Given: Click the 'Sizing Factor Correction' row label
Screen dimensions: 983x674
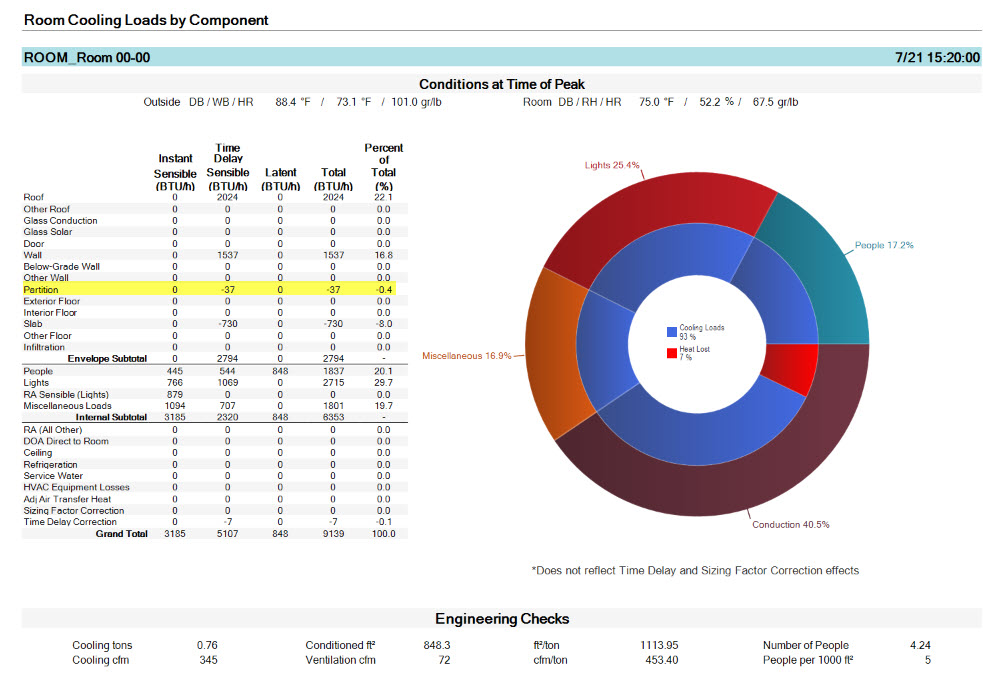Looking at the screenshot, I should [74, 510].
